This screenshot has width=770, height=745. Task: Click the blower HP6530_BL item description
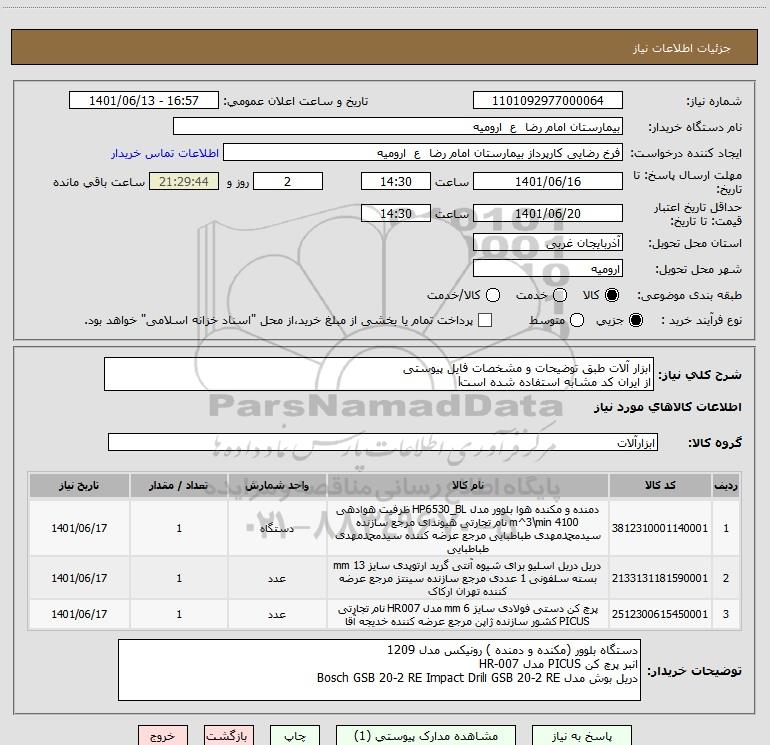468,528
